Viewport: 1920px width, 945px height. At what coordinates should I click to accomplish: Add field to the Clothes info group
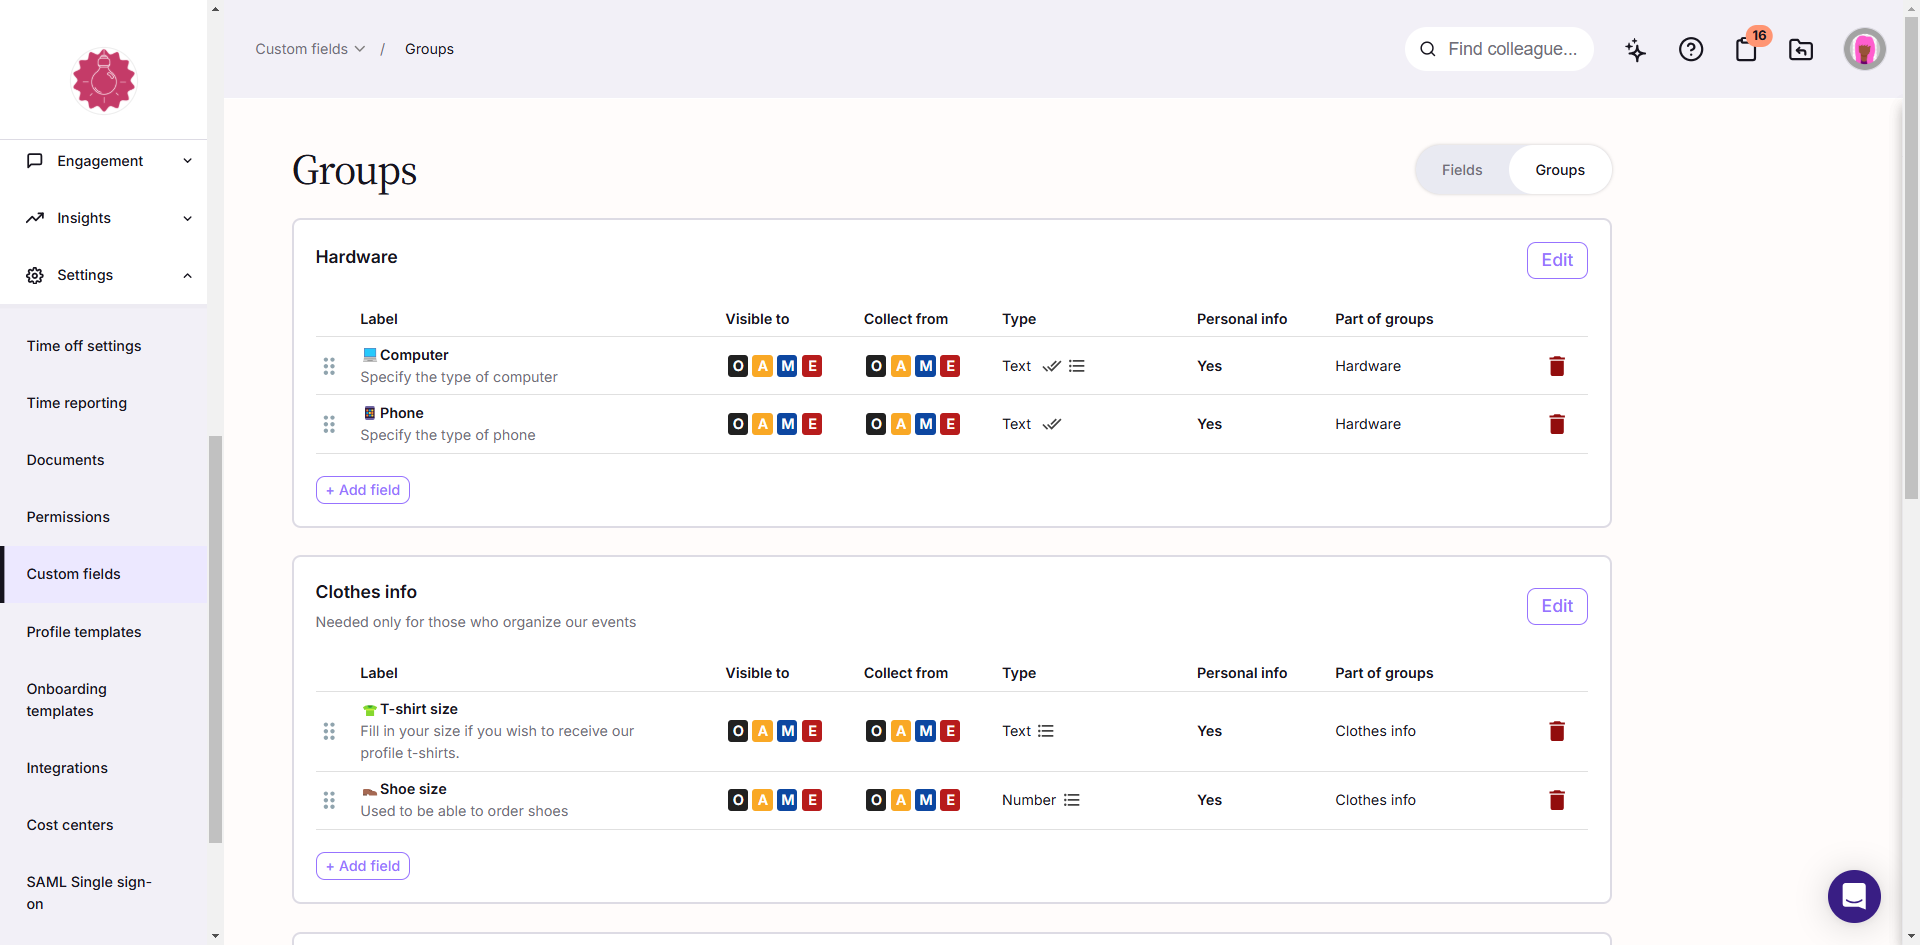363,866
